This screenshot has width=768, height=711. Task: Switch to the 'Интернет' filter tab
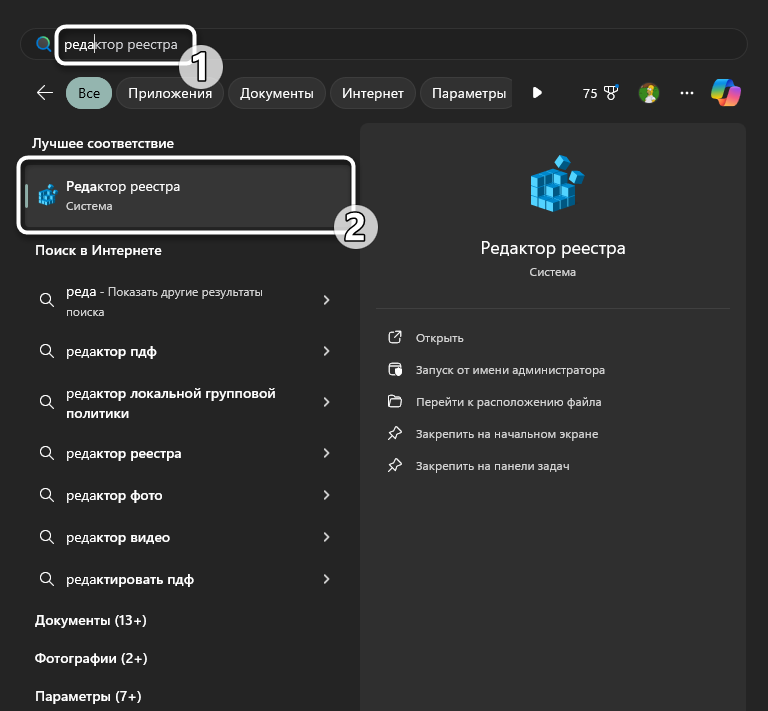coord(373,93)
